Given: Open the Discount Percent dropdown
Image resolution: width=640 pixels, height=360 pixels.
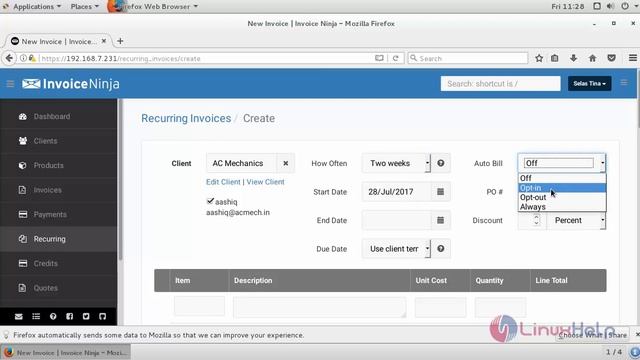Looking at the screenshot, I should pyautogui.click(x=576, y=220).
